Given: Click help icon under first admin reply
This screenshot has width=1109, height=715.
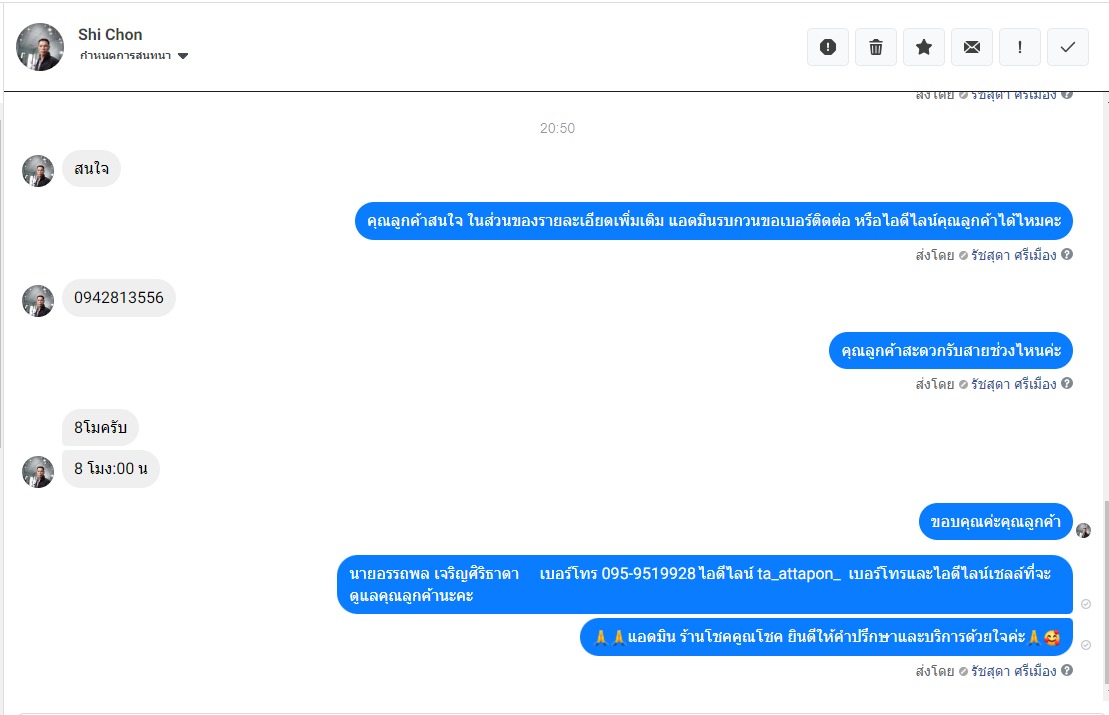Looking at the screenshot, I should [1067, 254].
